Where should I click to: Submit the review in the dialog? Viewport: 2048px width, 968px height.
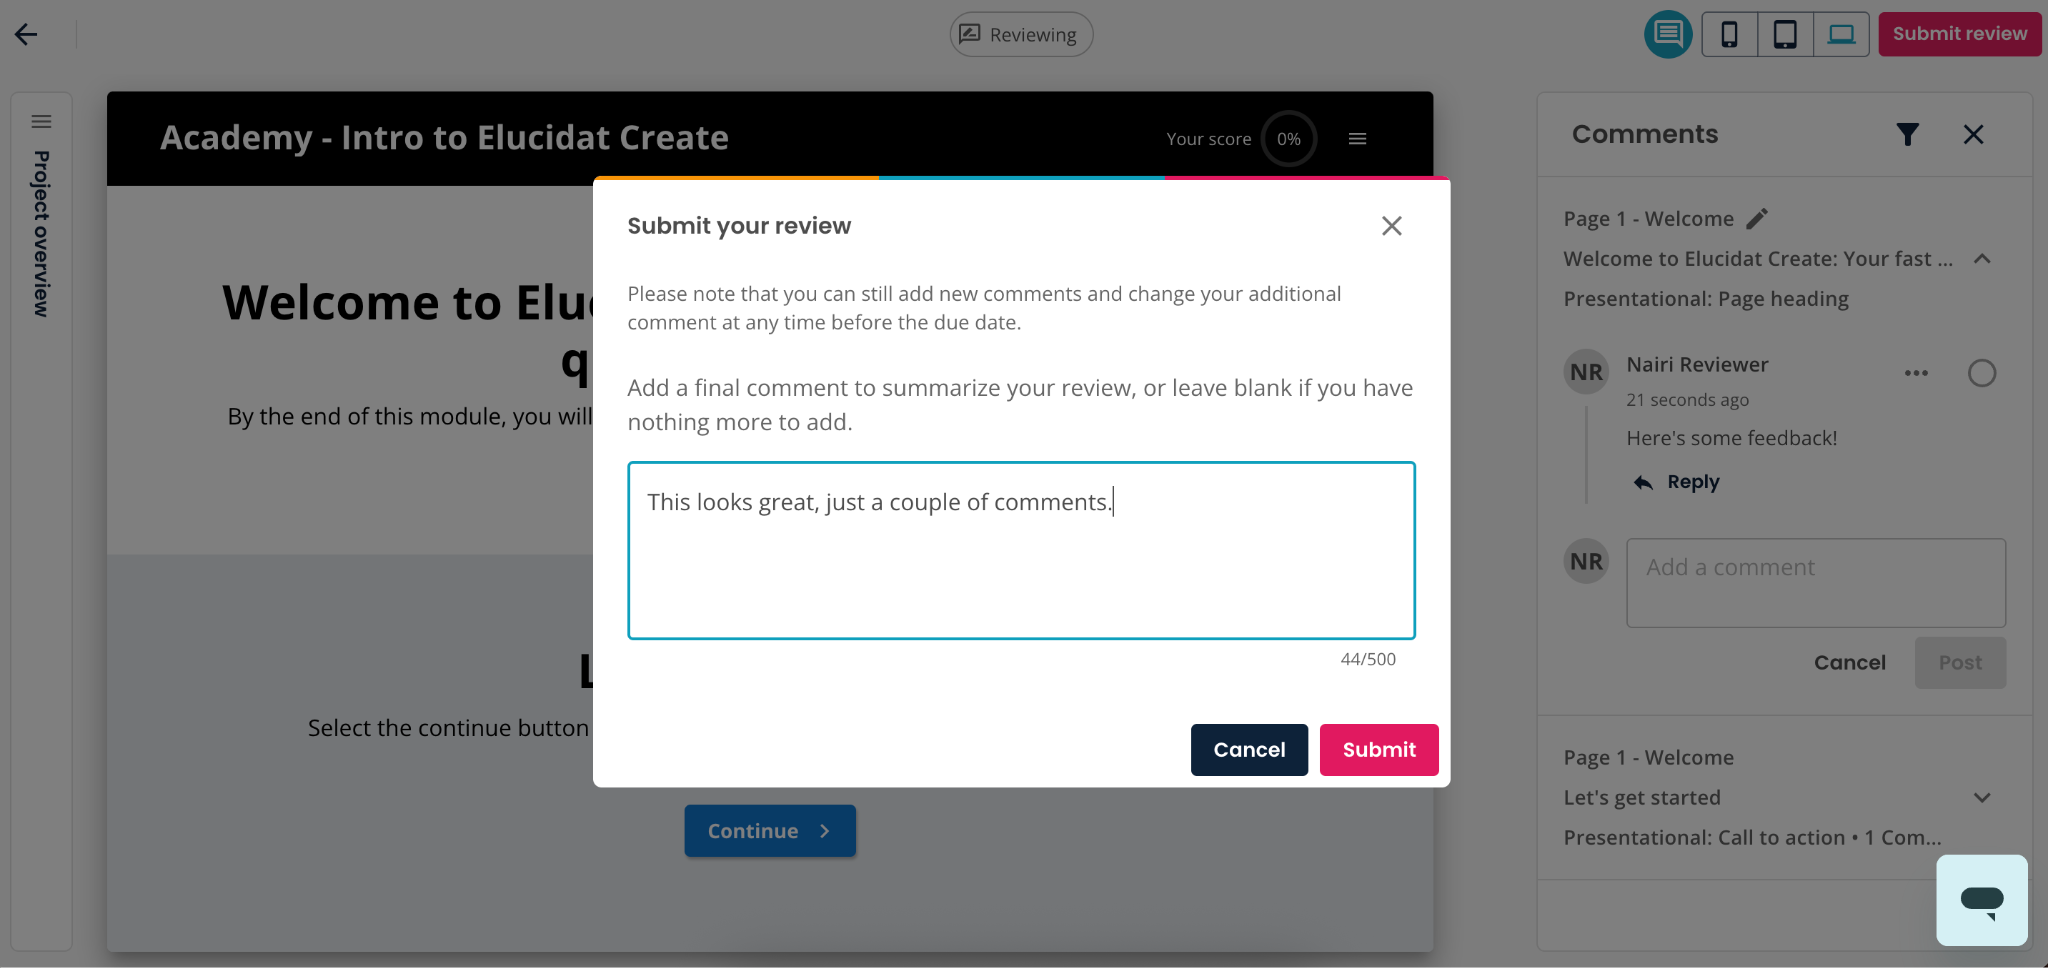tap(1379, 750)
